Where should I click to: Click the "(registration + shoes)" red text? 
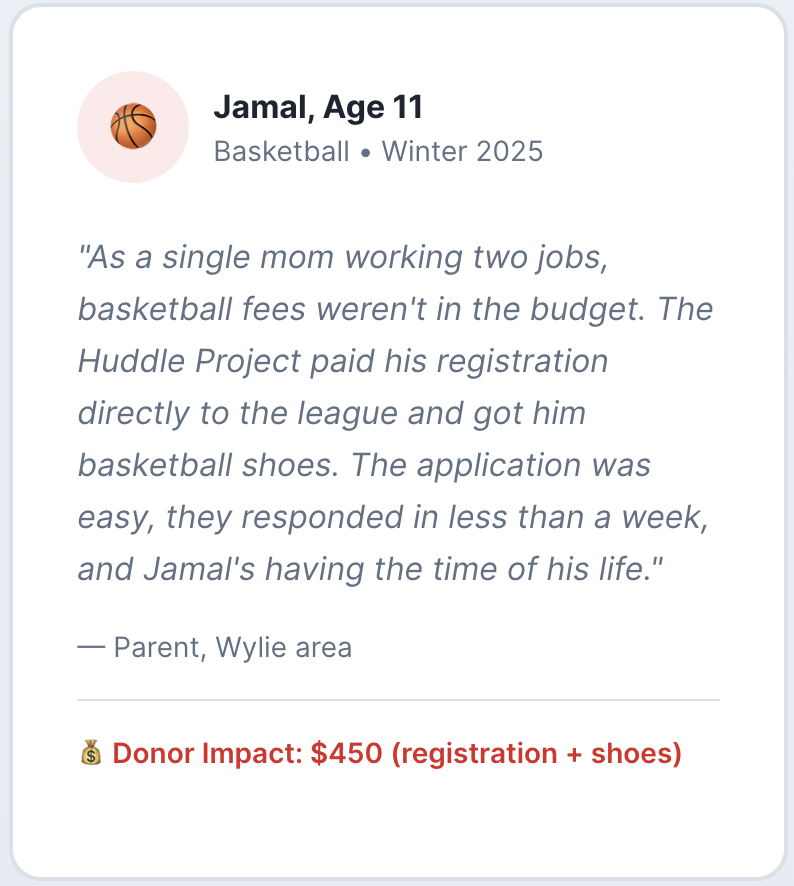coord(536,753)
